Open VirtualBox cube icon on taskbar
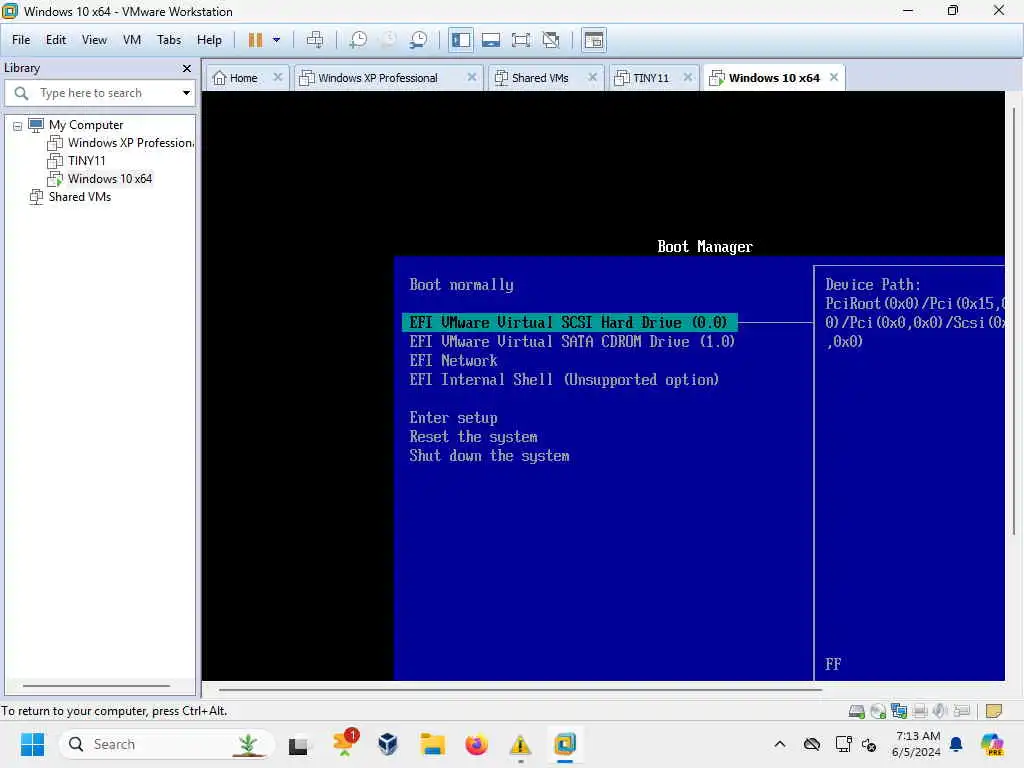Viewport: 1024px width, 768px height. pos(388,744)
